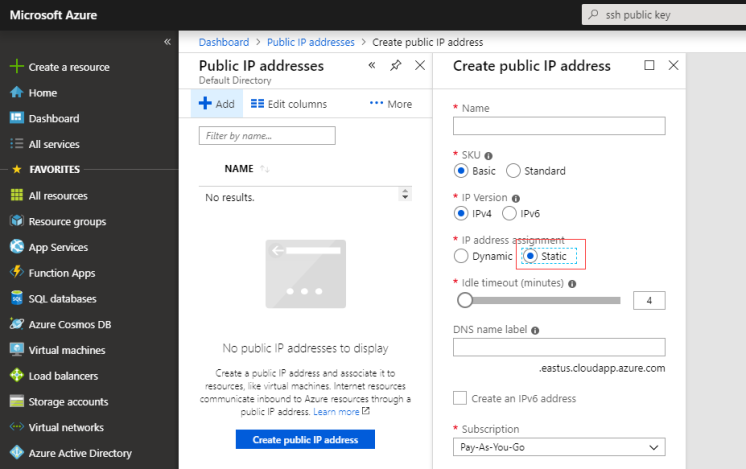Click the ssh public key search box

pyautogui.click(x=664, y=15)
